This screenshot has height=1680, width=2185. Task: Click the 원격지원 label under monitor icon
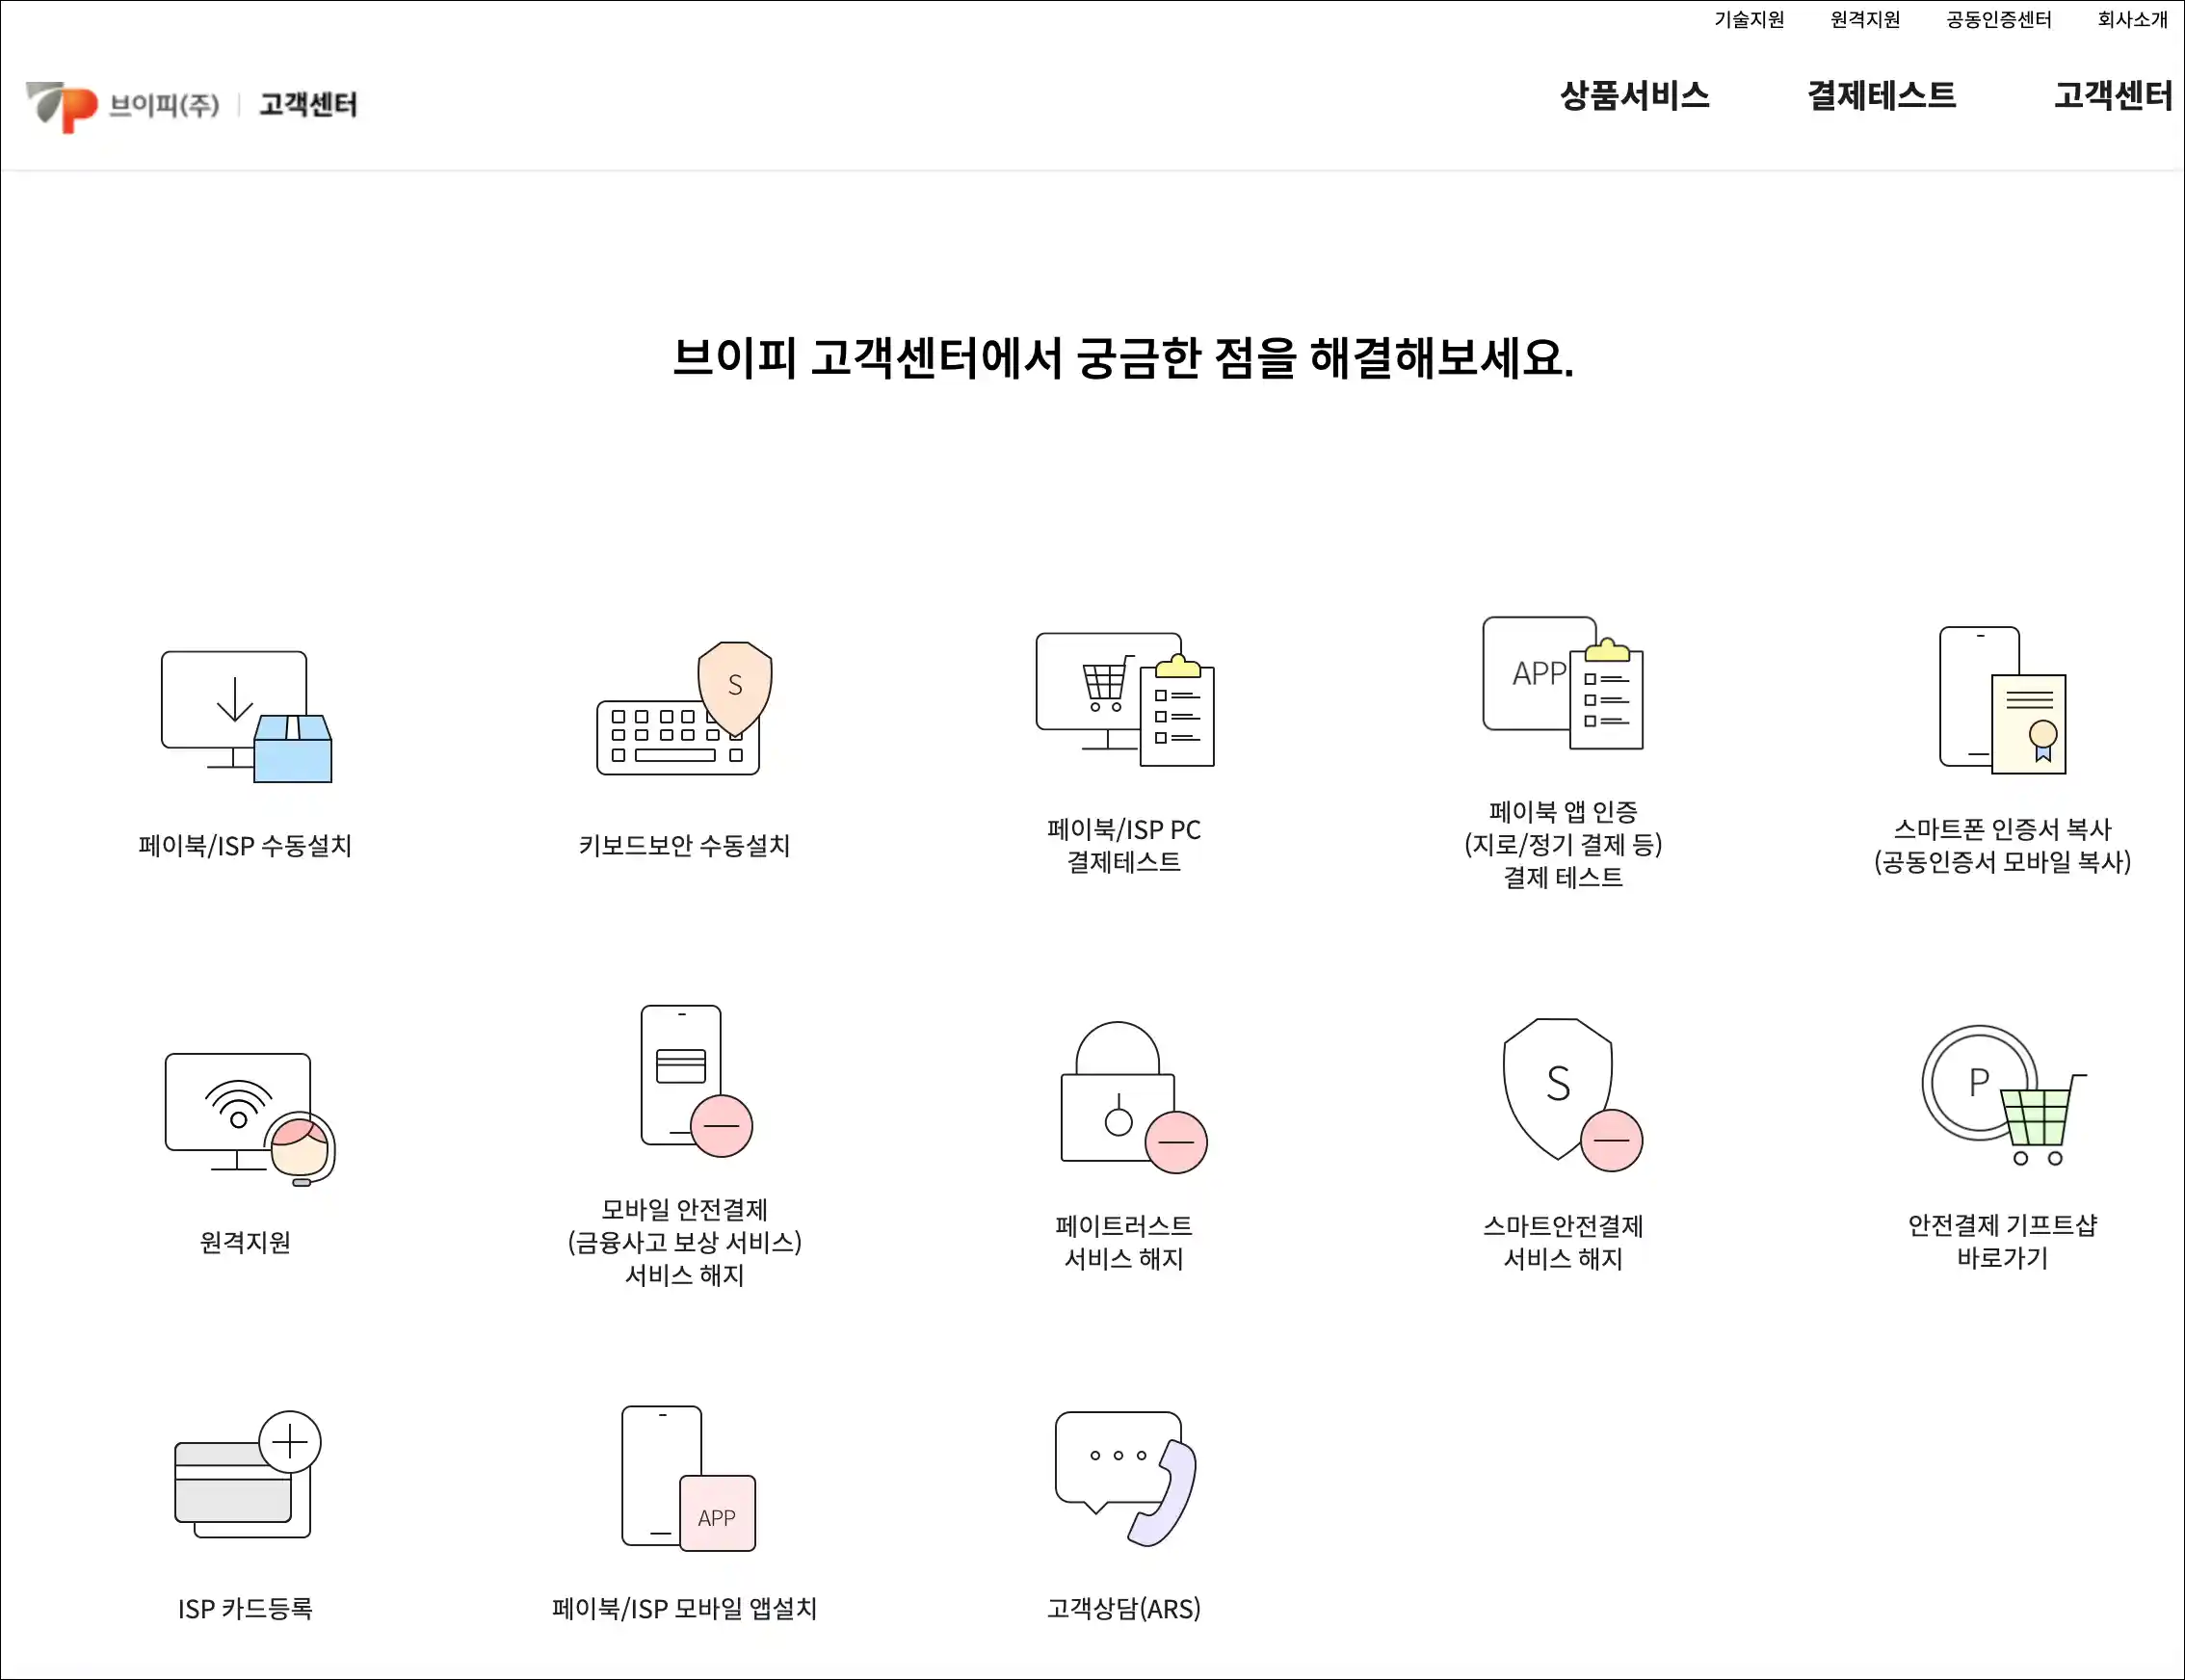[x=245, y=1243]
